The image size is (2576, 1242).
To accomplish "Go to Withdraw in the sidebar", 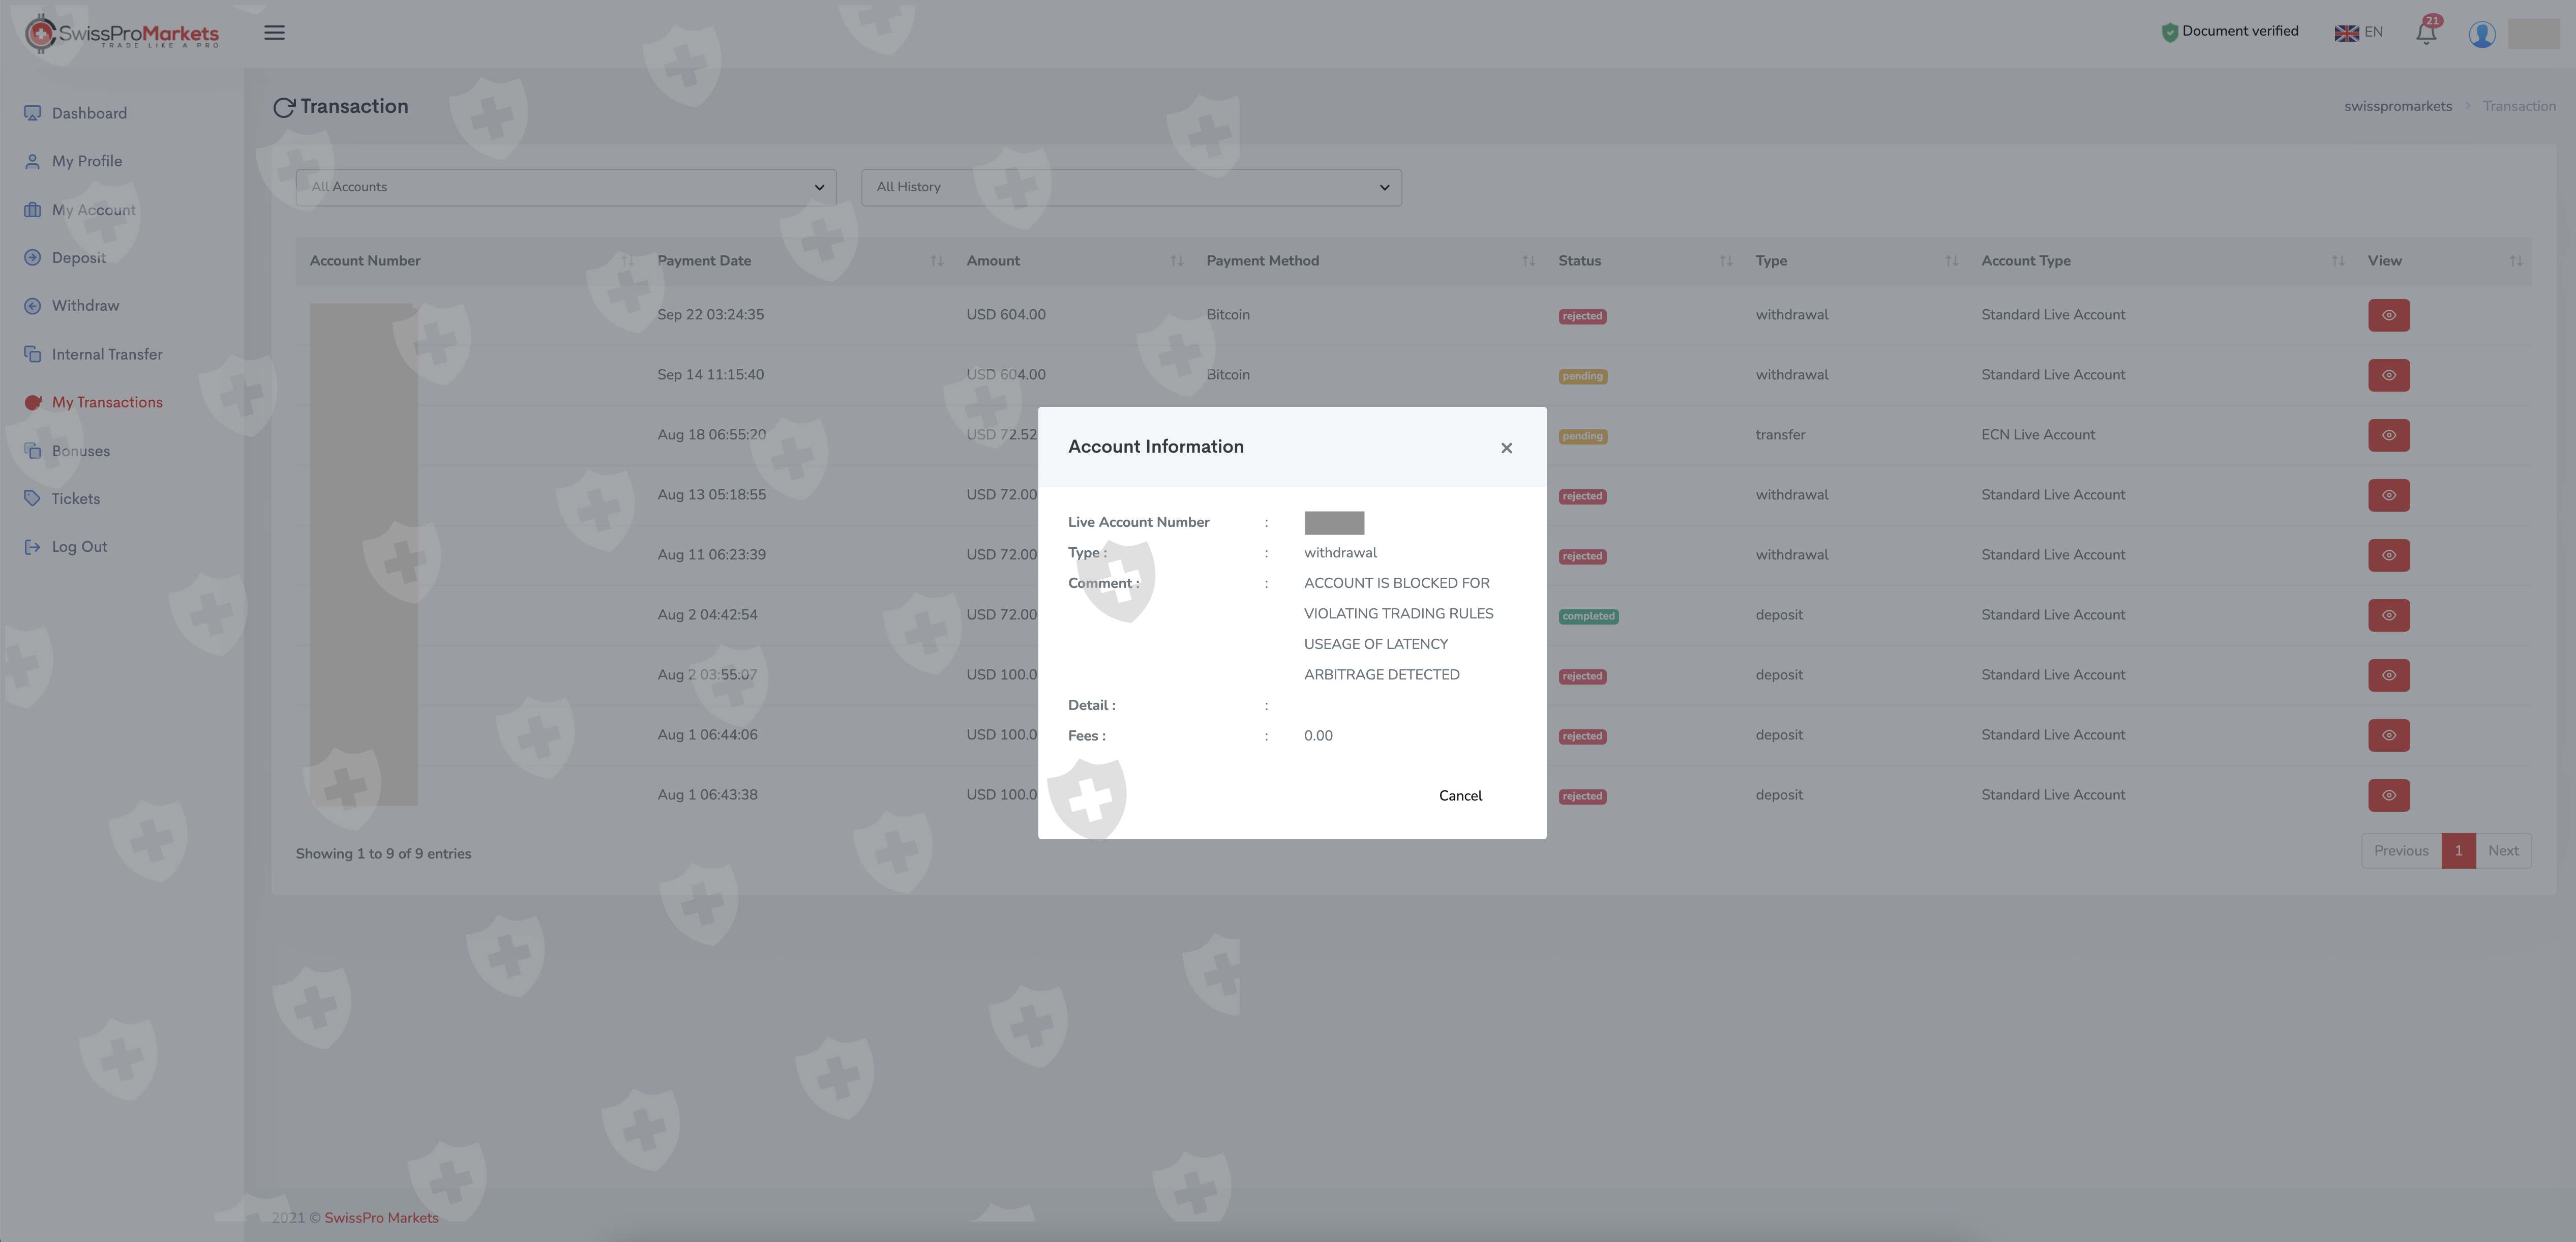I will [x=85, y=306].
